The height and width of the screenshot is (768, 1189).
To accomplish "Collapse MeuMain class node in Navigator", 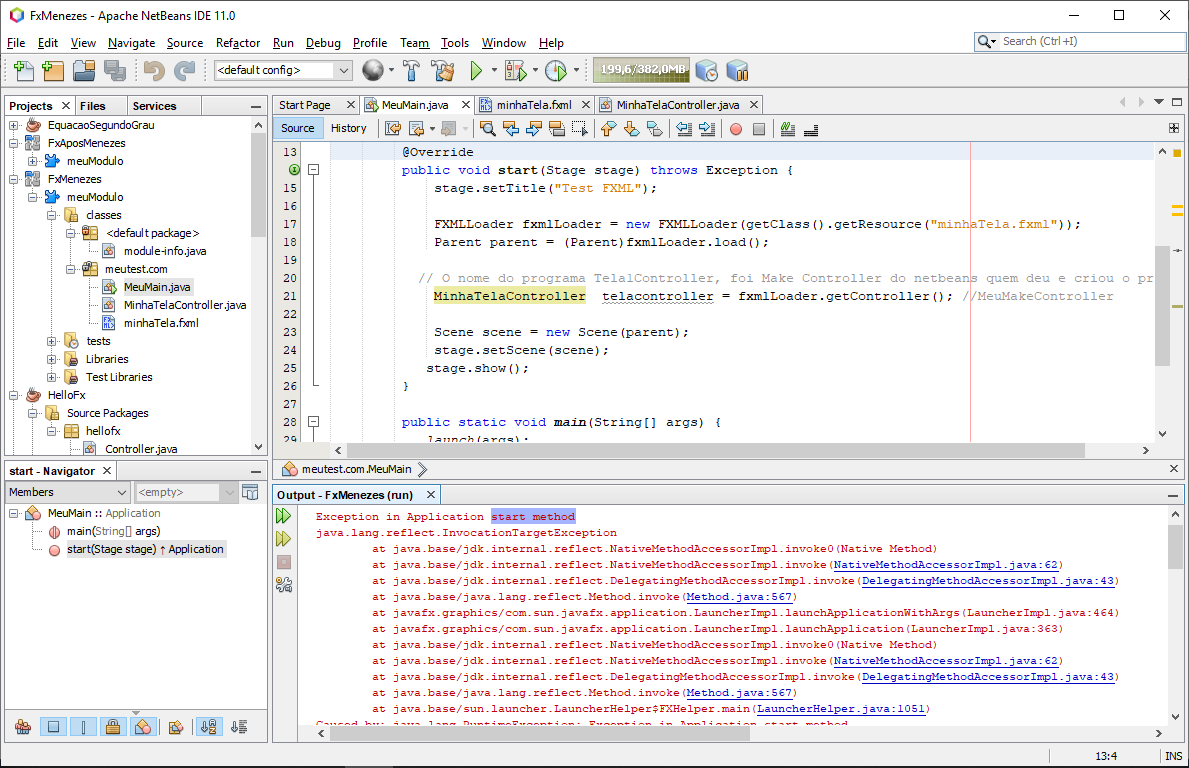I will 14,513.
